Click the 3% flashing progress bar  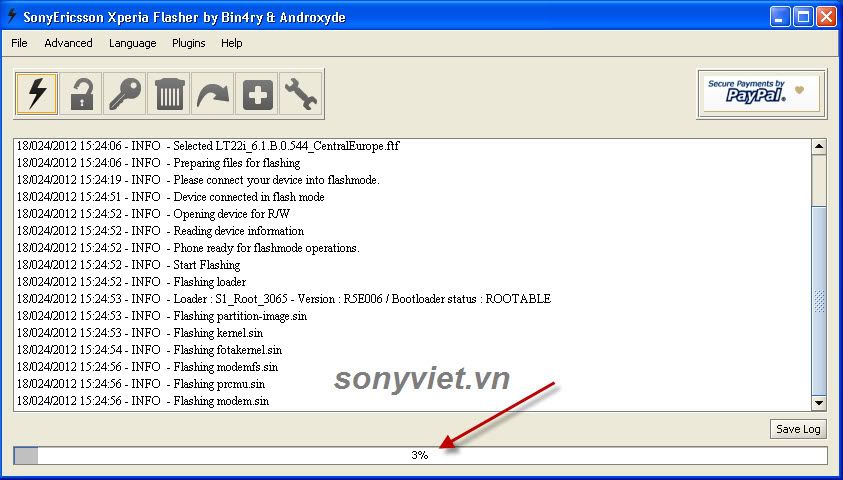(x=420, y=455)
